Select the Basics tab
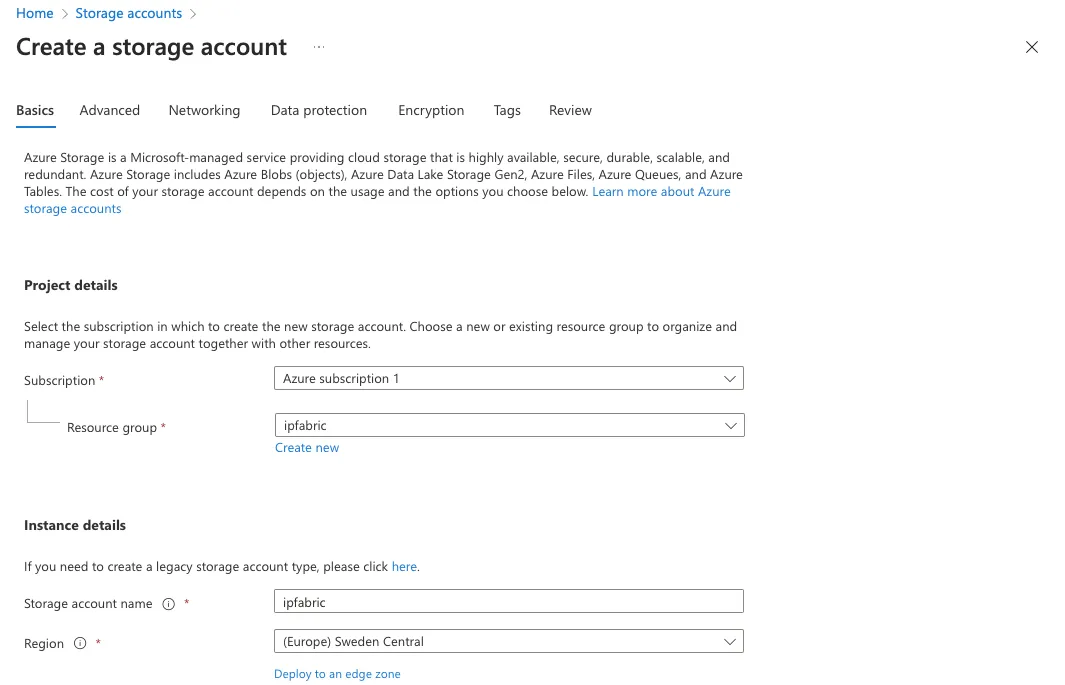The width and height of the screenshot is (1065, 685). click(x=35, y=111)
